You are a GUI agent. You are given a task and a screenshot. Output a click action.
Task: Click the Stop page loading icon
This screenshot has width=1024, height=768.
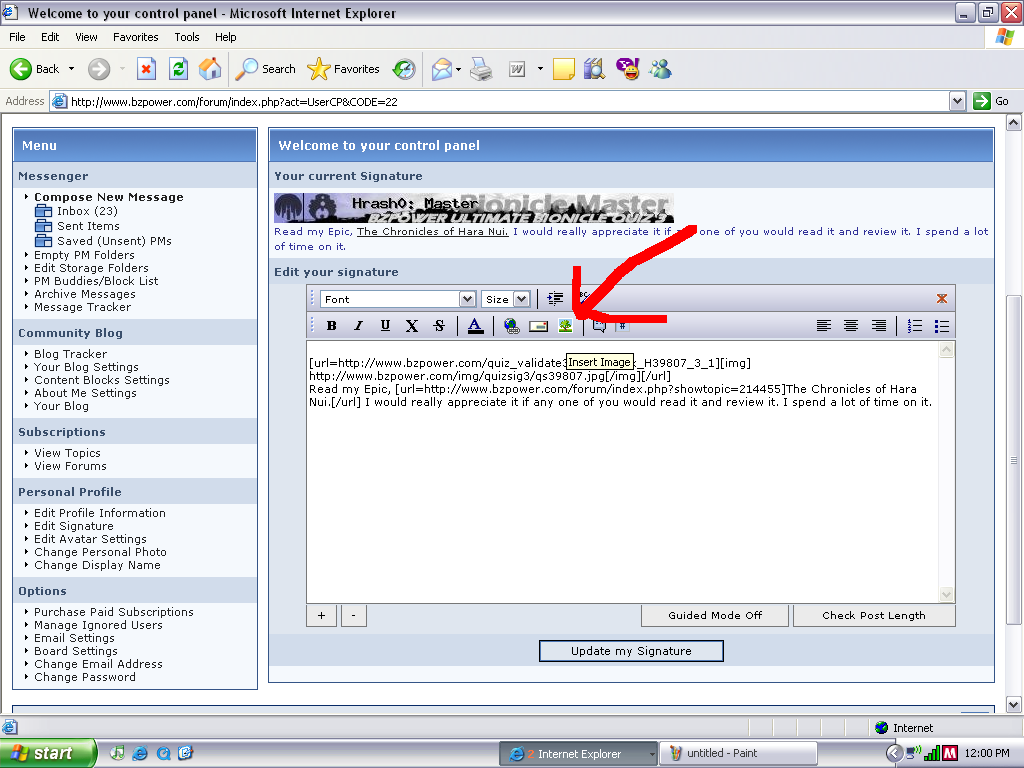(x=146, y=69)
